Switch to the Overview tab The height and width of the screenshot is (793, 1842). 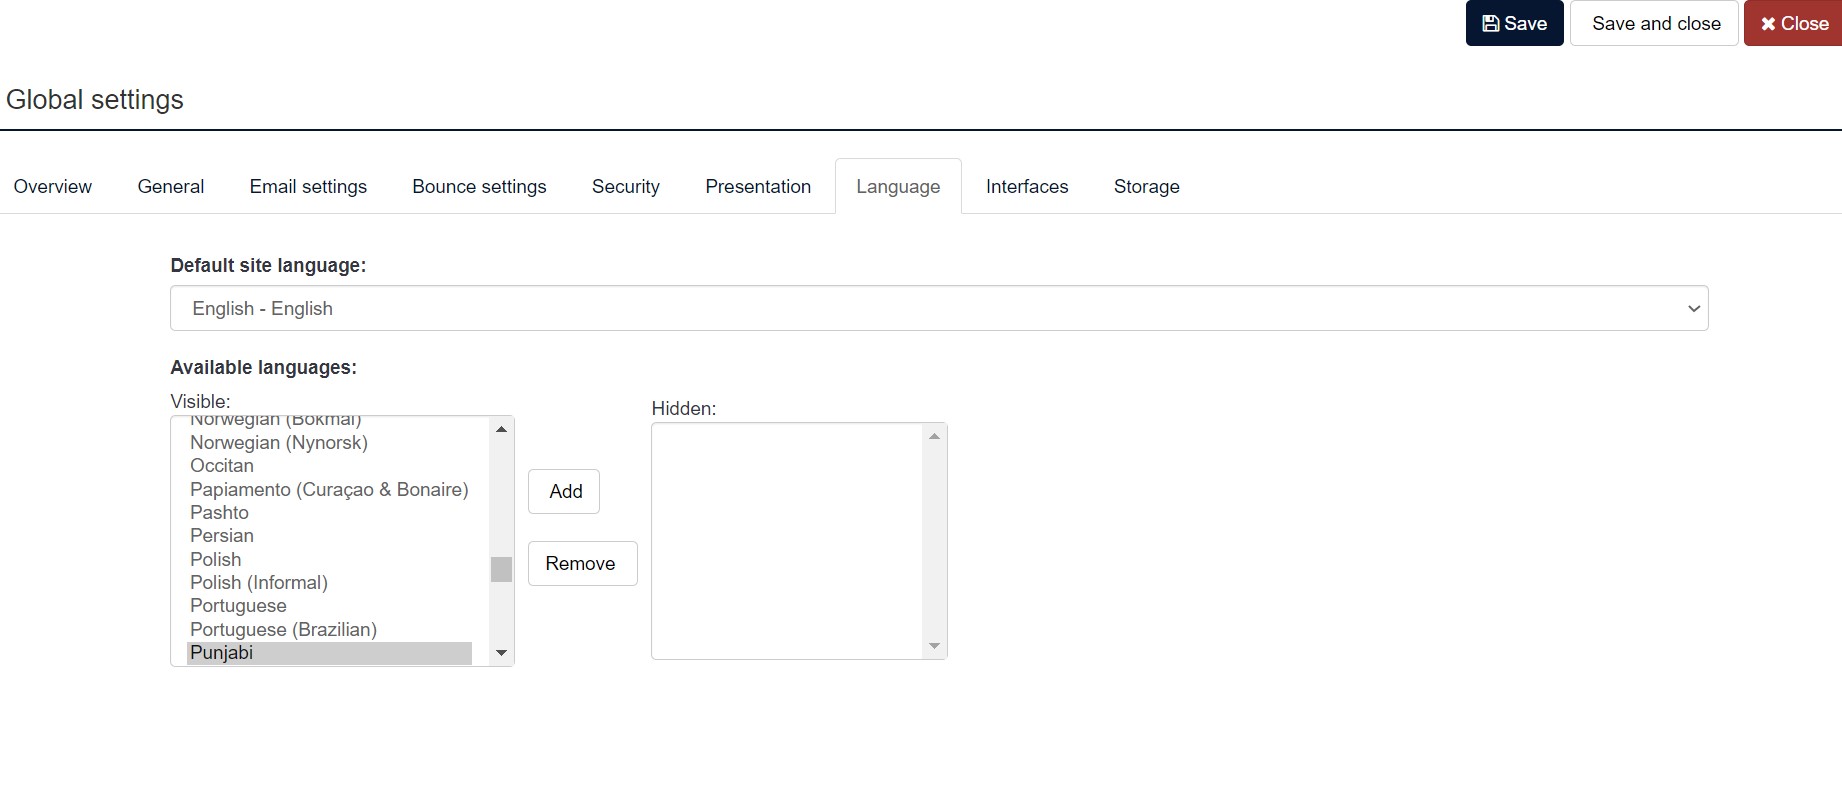(53, 187)
